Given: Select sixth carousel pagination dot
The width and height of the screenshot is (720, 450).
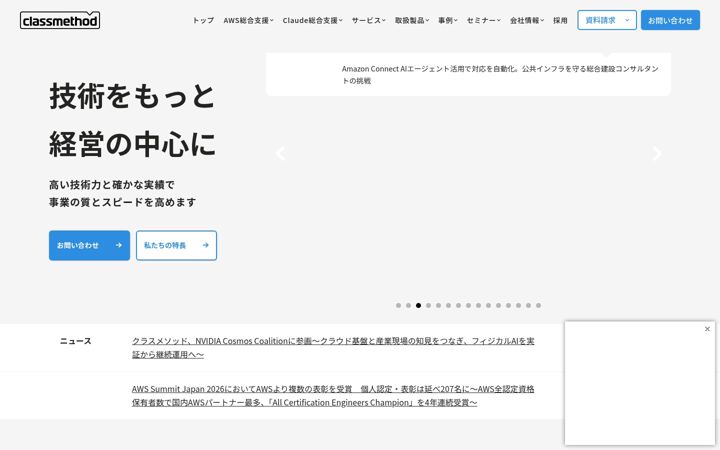Looking at the screenshot, I should [448, 305].
